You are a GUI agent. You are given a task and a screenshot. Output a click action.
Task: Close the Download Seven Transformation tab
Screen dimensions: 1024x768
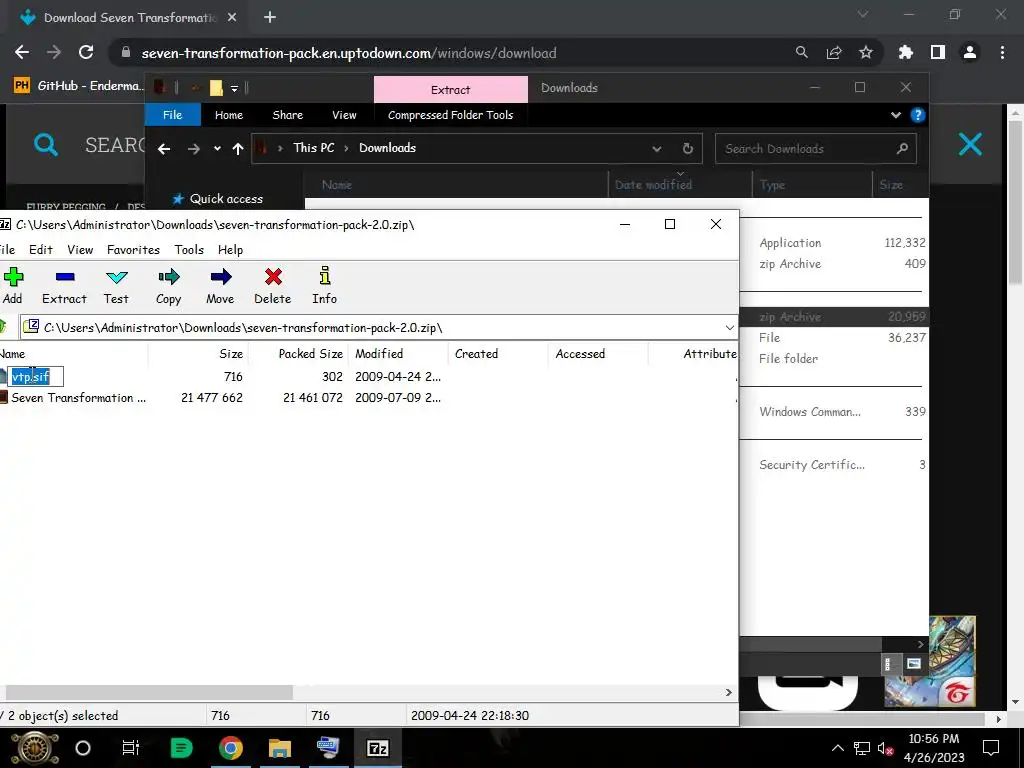tap(232, 18)
